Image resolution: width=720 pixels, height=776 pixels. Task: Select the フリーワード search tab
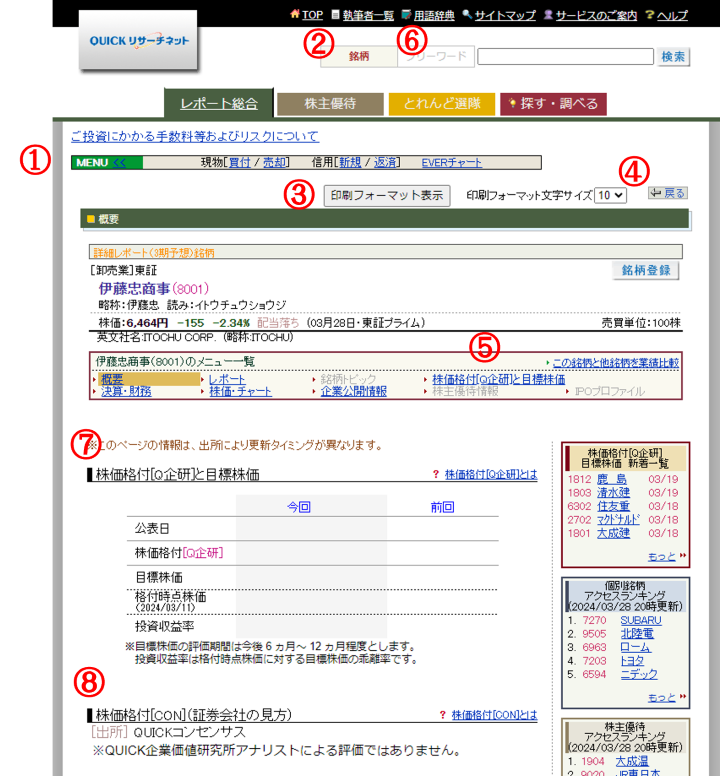436,56
